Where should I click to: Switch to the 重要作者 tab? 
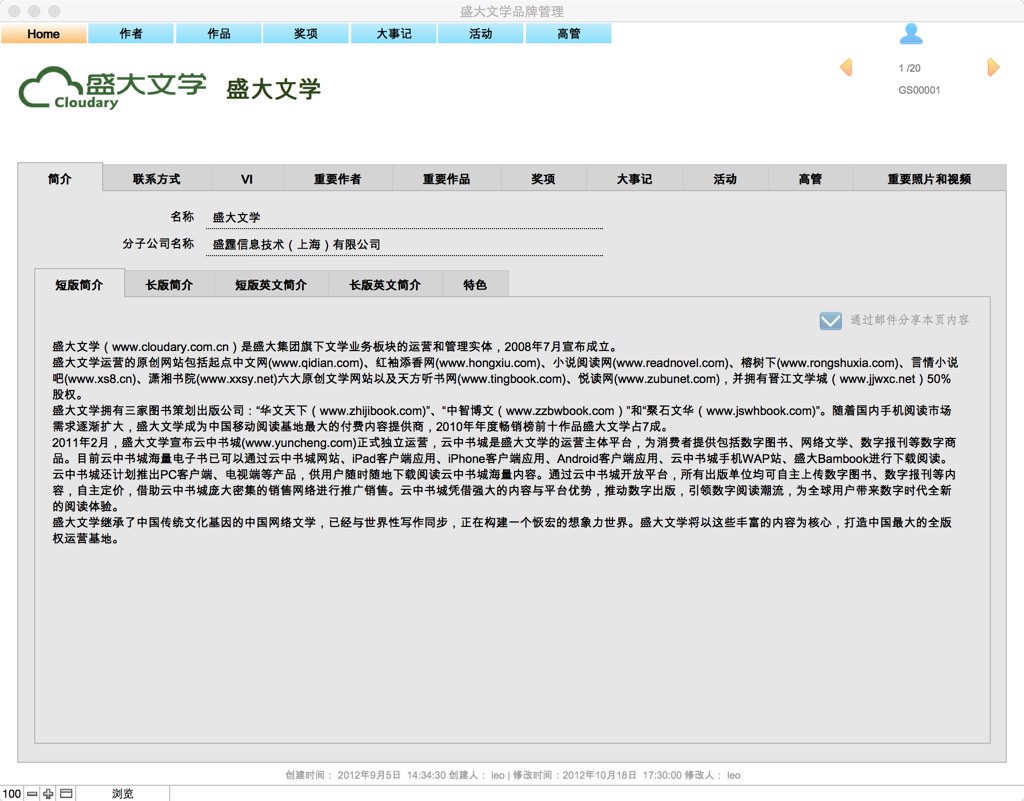click(x=338, y=179)
